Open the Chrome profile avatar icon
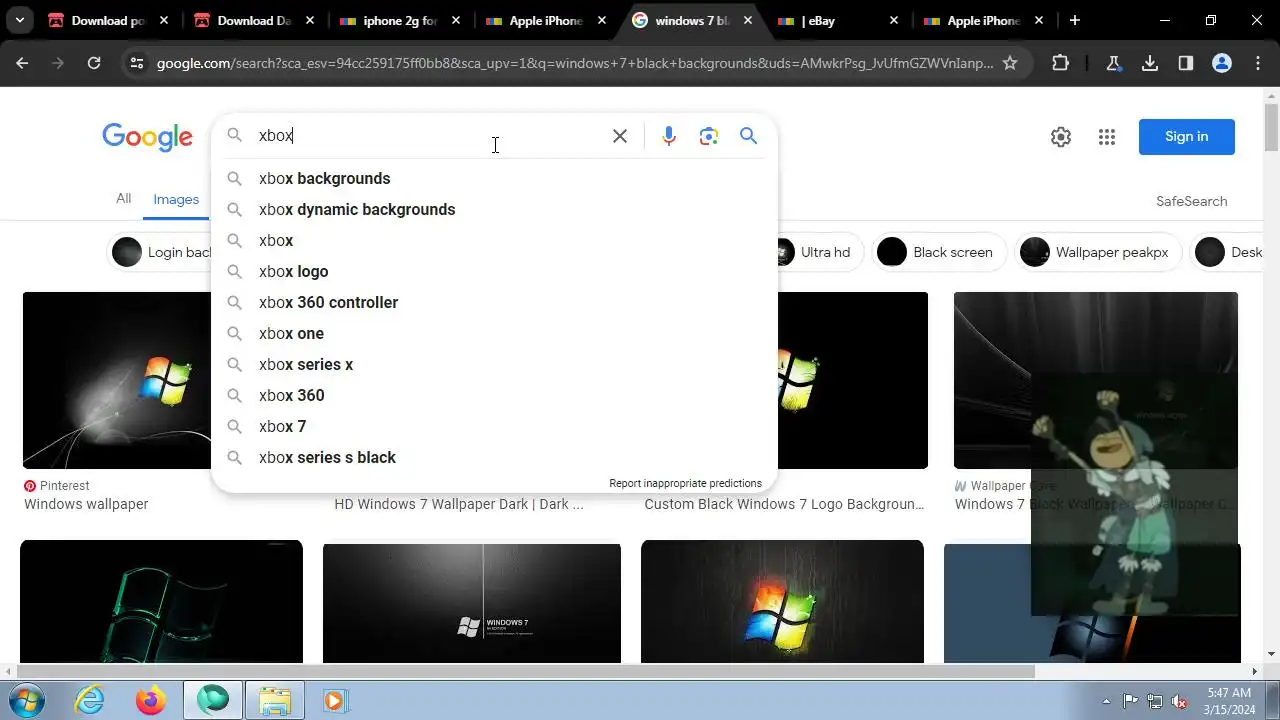The width and height of the screenshot is (1280, 720). (x=1222, y=63)
